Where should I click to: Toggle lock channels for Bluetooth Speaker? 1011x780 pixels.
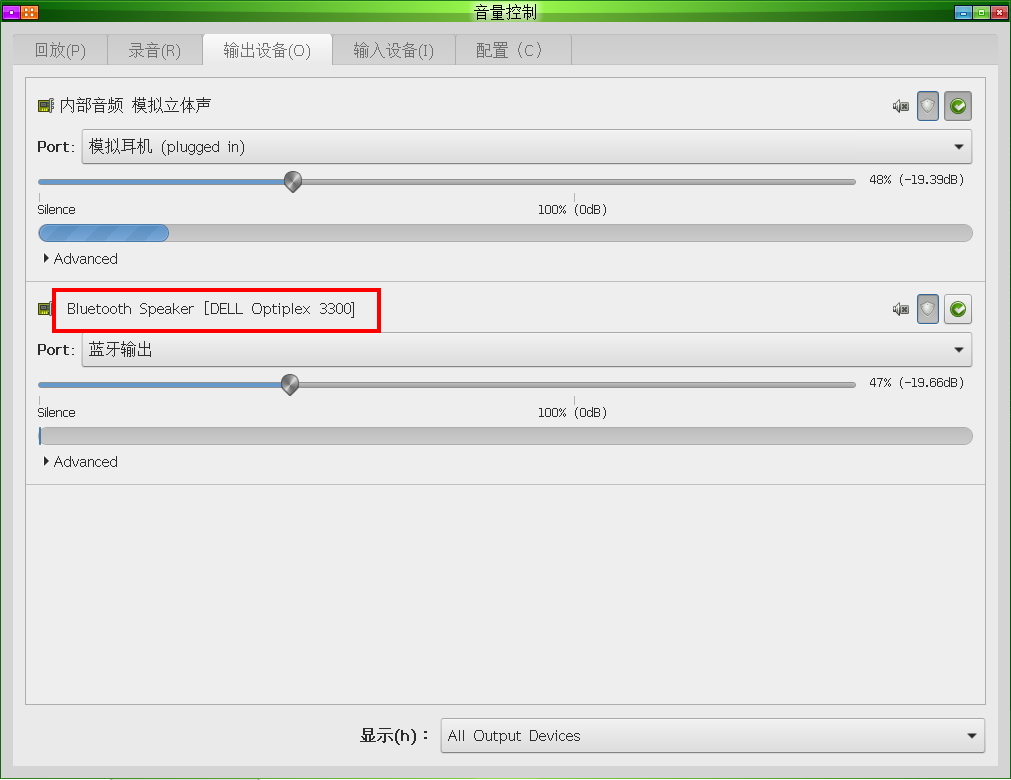point(928,309)
